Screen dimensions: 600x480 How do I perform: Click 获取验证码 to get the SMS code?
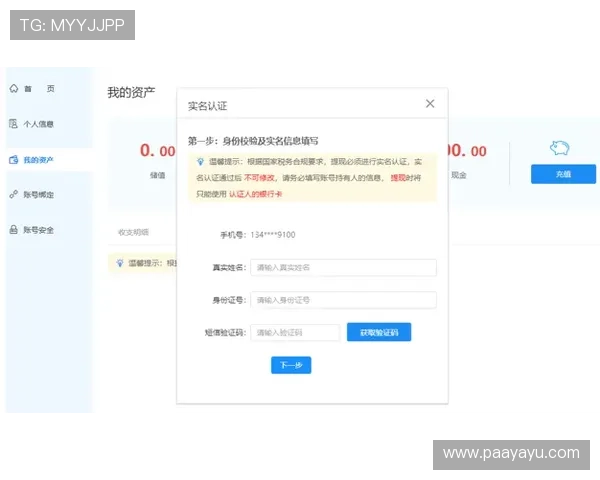coord(379,332)
